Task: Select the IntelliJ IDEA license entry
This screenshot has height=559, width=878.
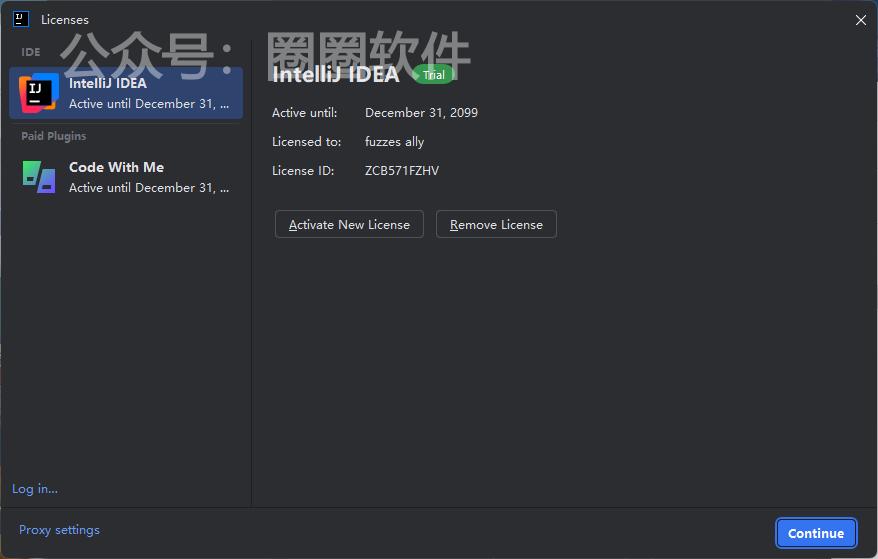Action: 126,93
